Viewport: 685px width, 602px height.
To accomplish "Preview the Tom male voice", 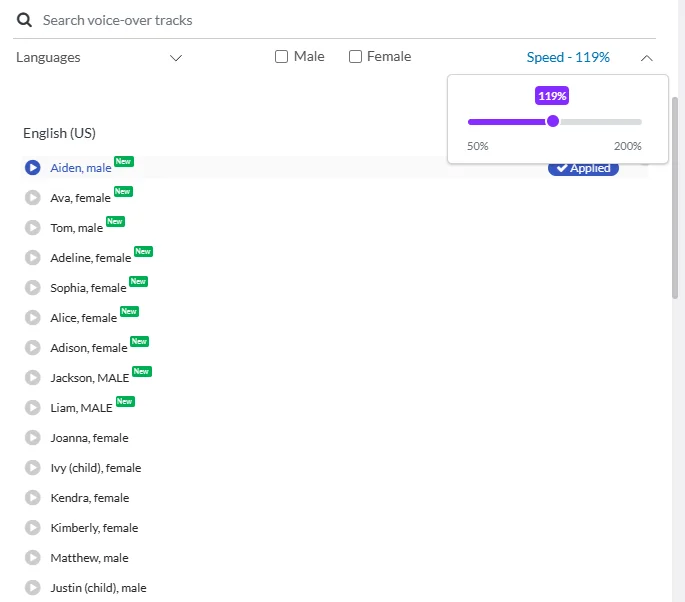I will tap(32, 228).
